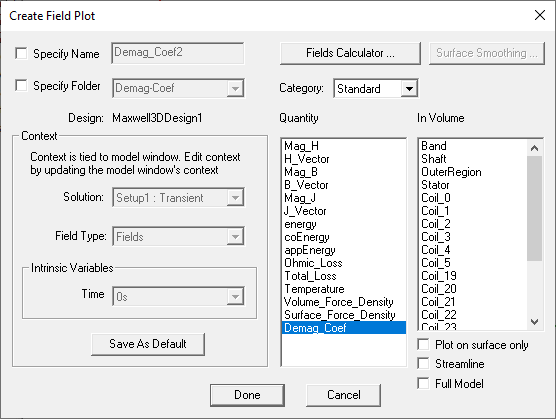Confirm with the Done button
The image size is (556, 419).
click(x=247, y=395)
